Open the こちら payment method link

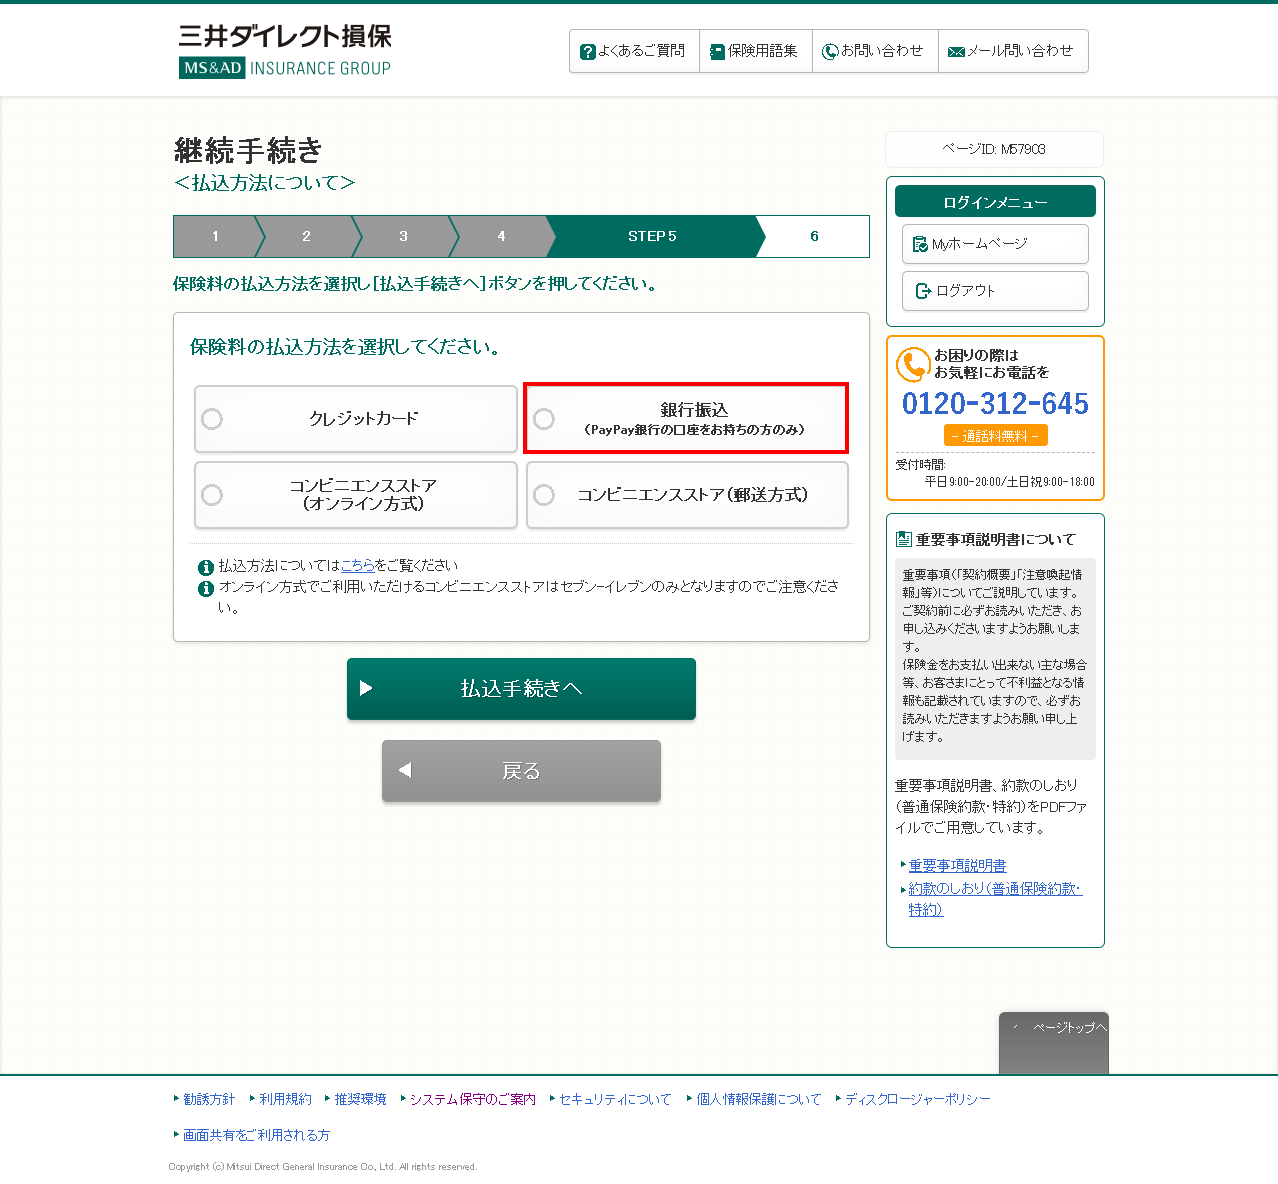[357, 566]
